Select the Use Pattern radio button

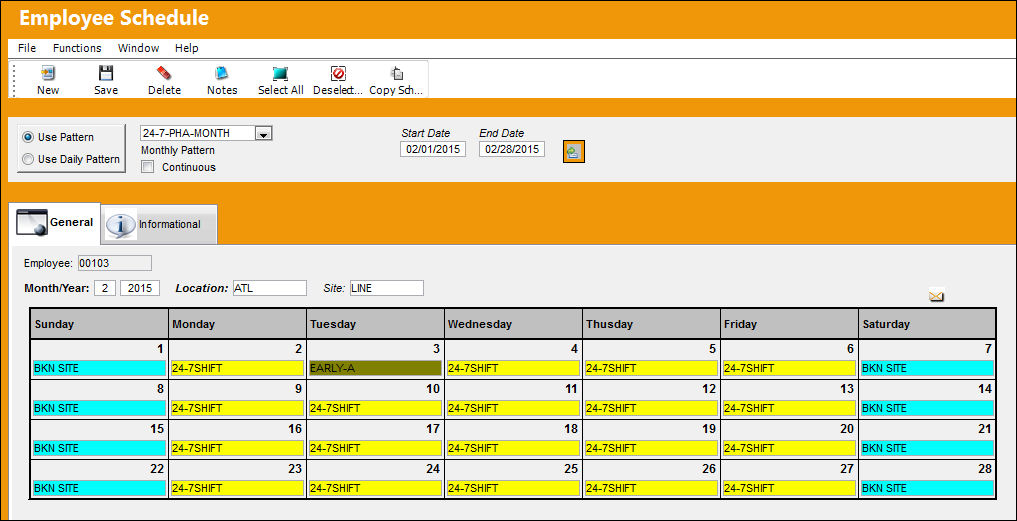coord(28,138)
